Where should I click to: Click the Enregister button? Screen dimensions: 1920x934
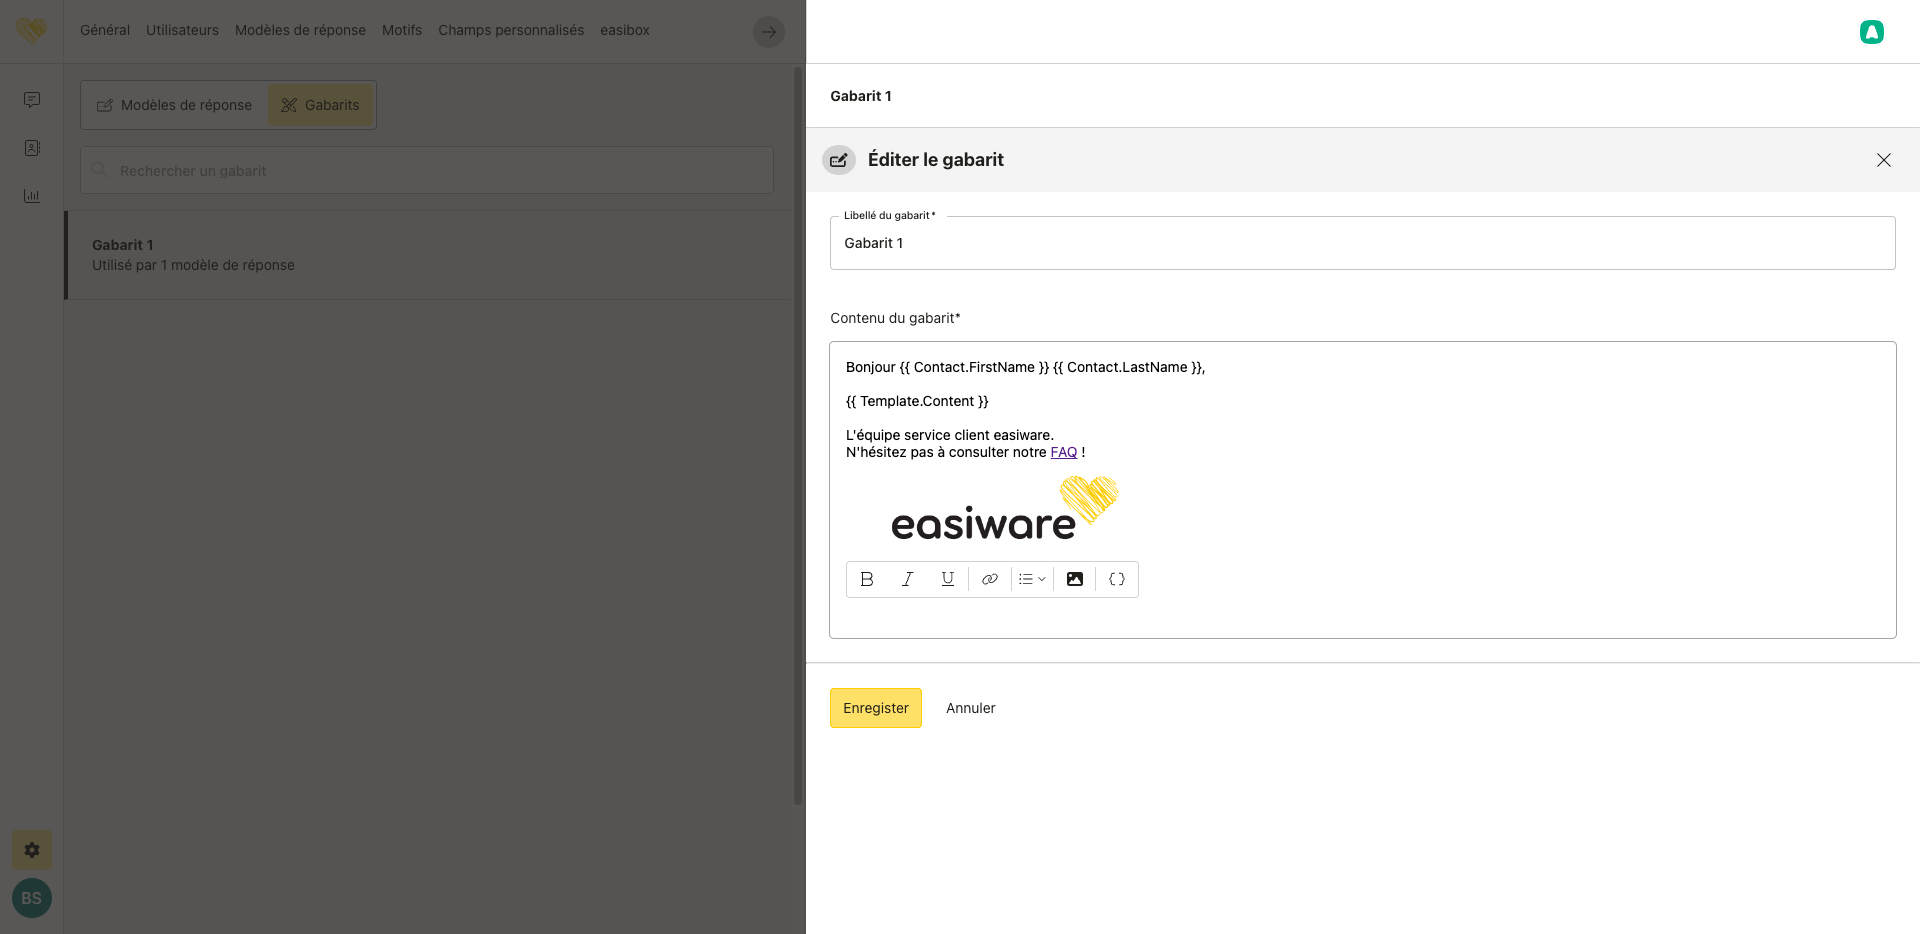pos(875,708)
